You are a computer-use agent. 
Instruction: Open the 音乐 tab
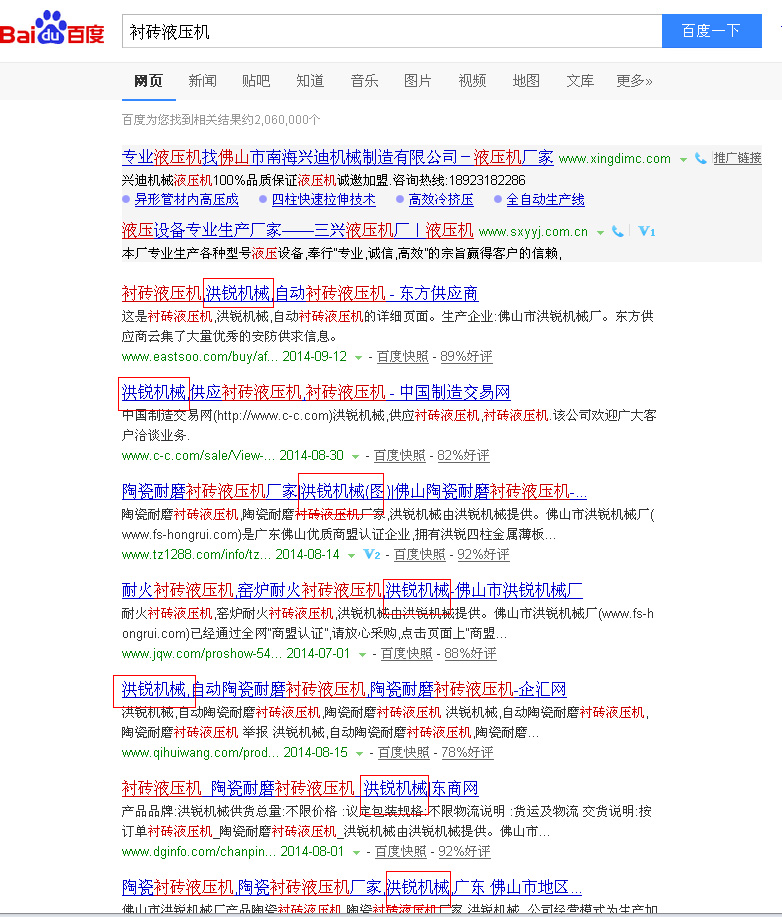coord(364,81)
